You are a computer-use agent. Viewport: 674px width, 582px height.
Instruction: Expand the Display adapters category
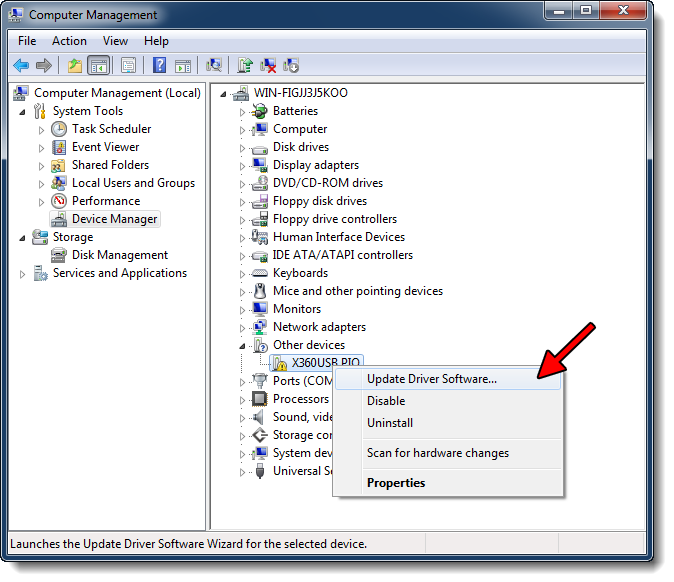pyautogui.click(x=242, y=166)
